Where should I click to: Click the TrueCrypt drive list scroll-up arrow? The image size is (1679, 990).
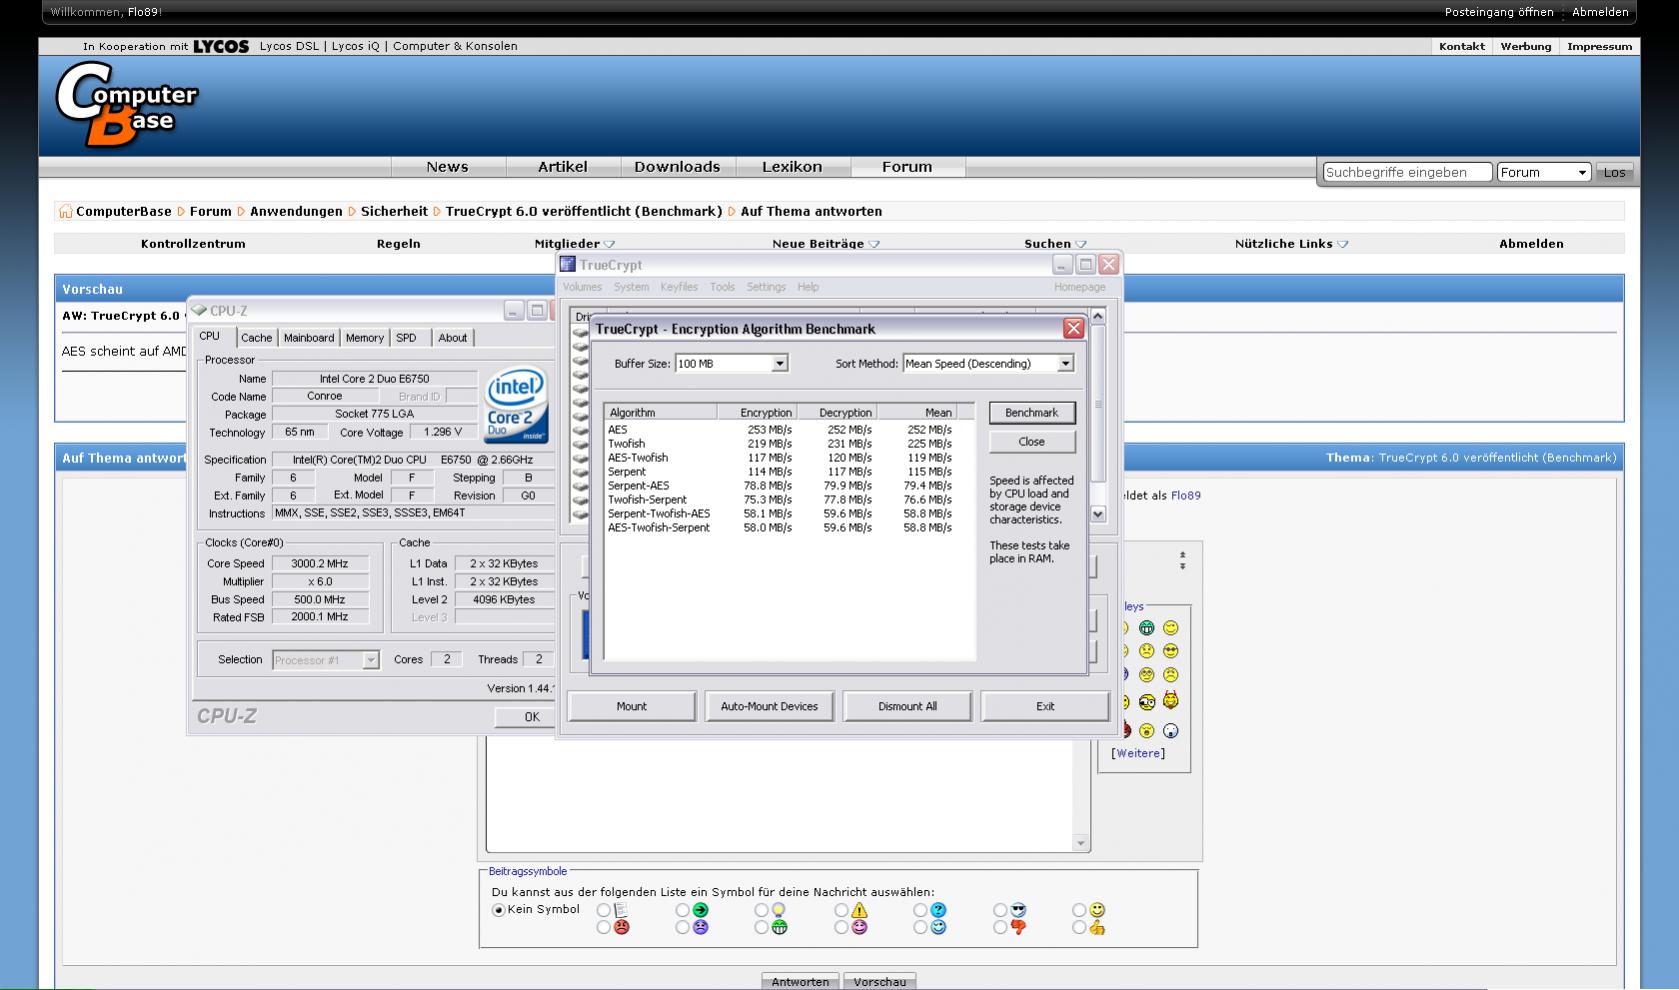tap(1098, 316)
